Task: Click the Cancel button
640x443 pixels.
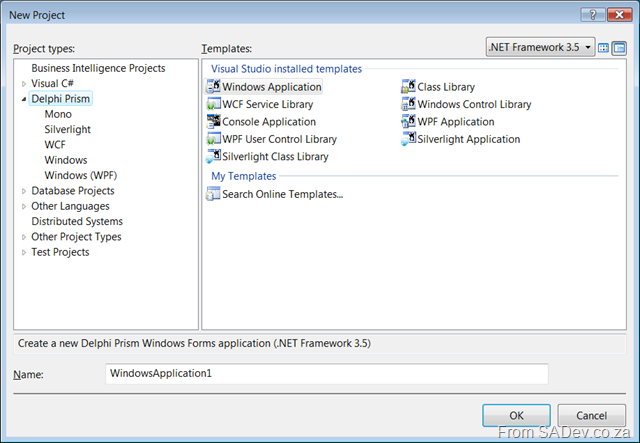Action: [591, 415]
